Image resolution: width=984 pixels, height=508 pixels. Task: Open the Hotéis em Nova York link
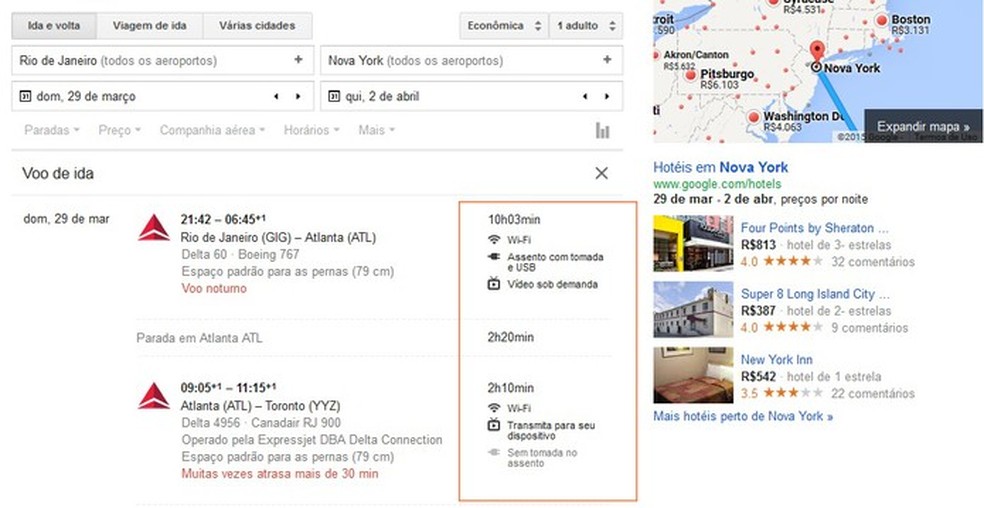tap(720, 167)
